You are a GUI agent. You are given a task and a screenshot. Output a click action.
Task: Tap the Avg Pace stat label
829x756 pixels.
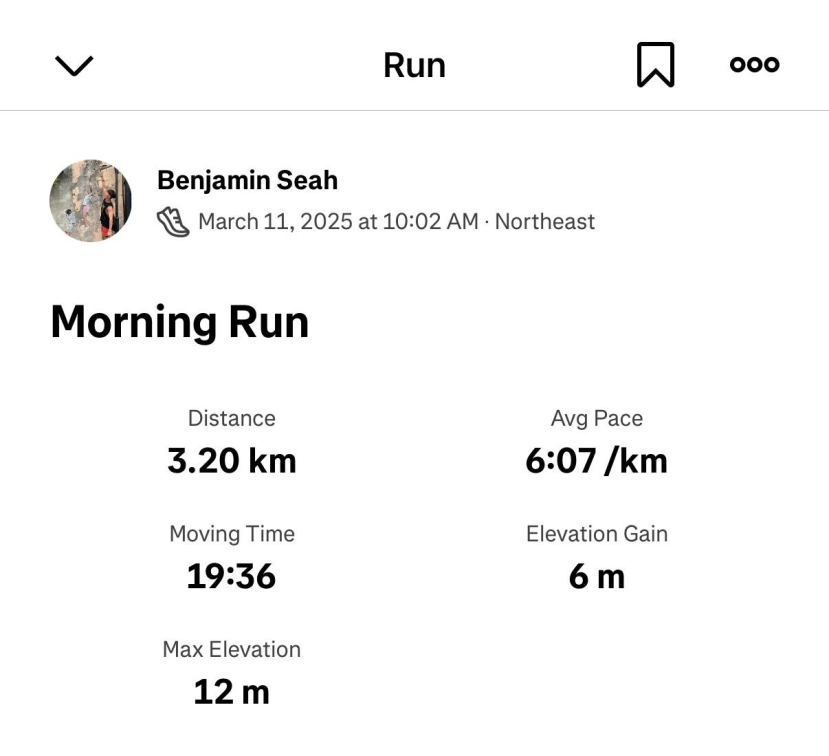point(597,419)
